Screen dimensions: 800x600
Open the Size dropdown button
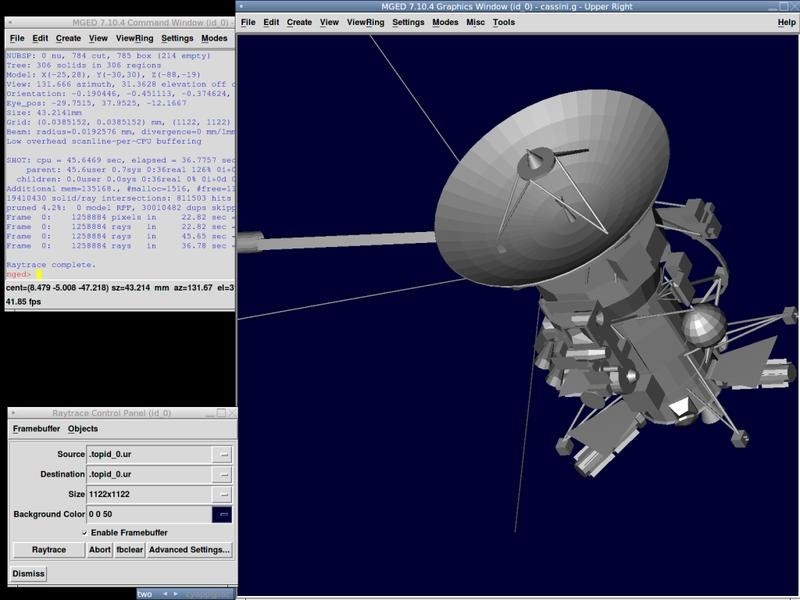coord(224,494)
